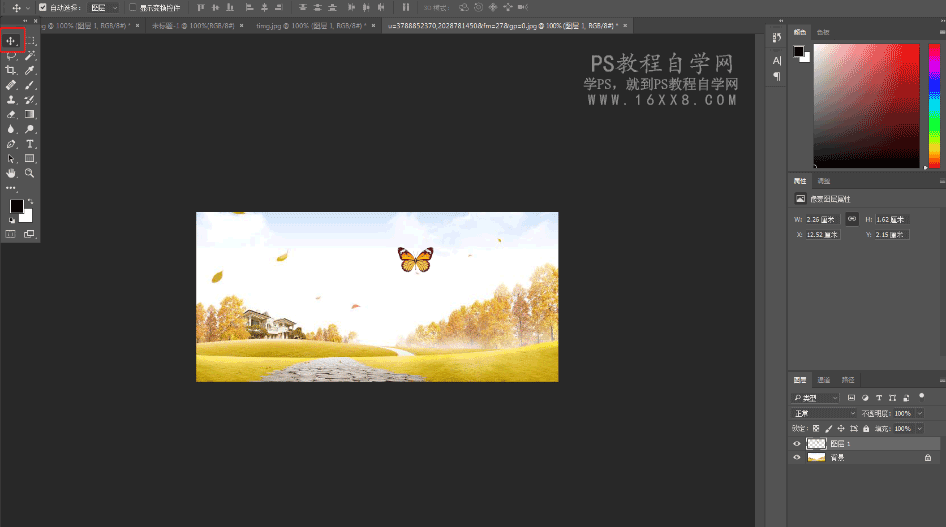Image resolution: width=946 pixels, height=527 pixels.
Task: Select the Rectangle shape tool
Action: [x=30, y=159]
